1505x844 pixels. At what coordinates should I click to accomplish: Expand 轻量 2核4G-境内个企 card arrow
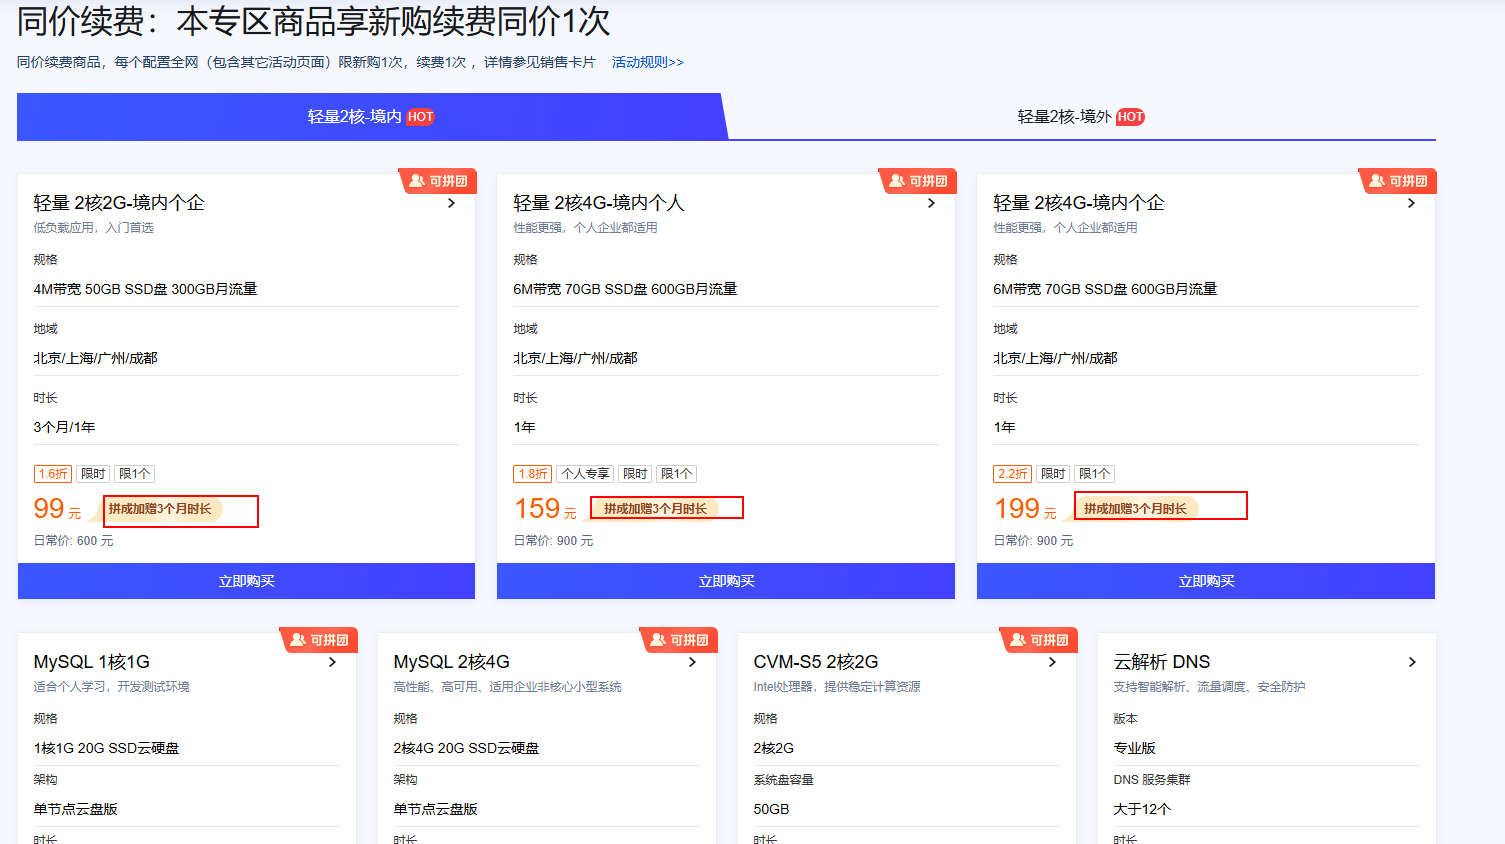point(1412,203)
